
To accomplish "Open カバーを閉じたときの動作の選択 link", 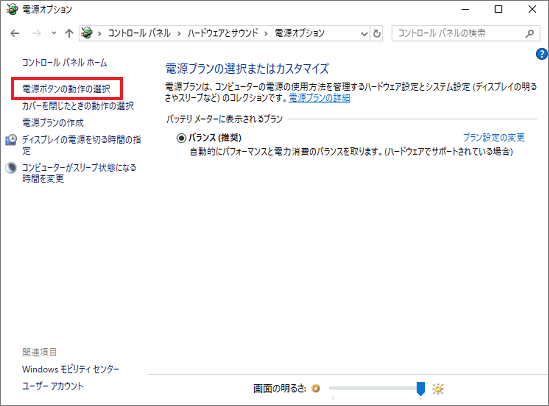I will [x=78, y=106].
